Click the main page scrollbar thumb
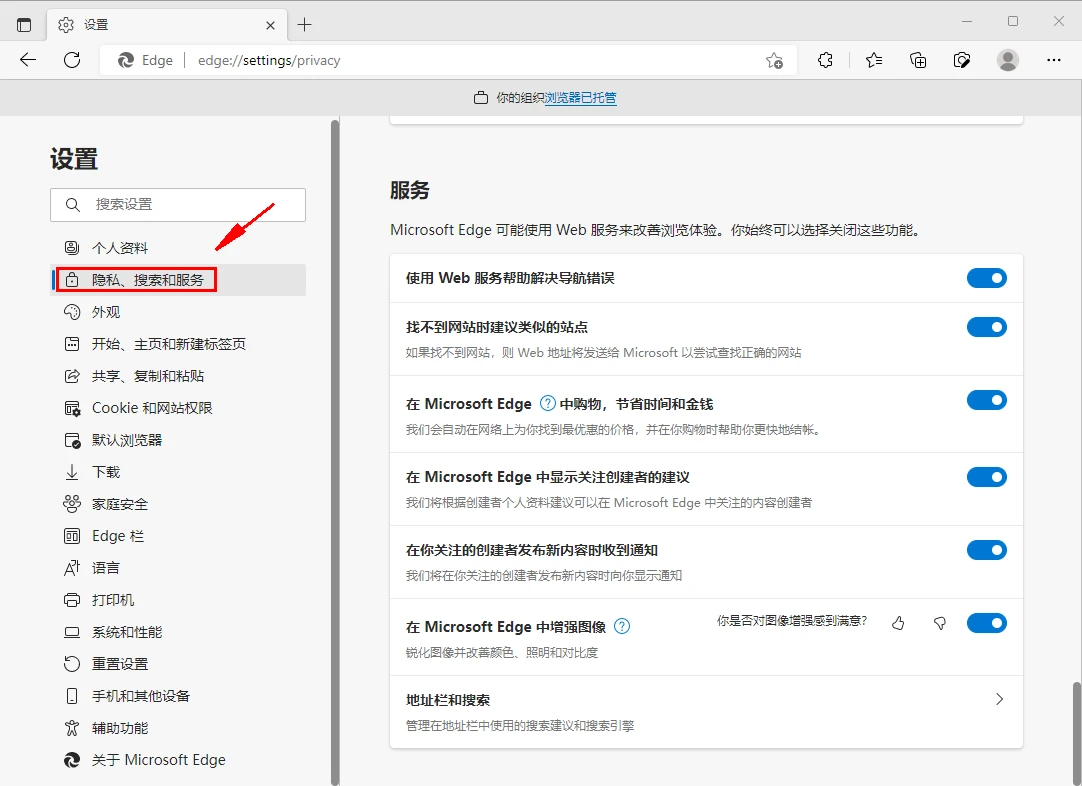The width and height of the screenshot is (1082, 786). [1077, 733]
